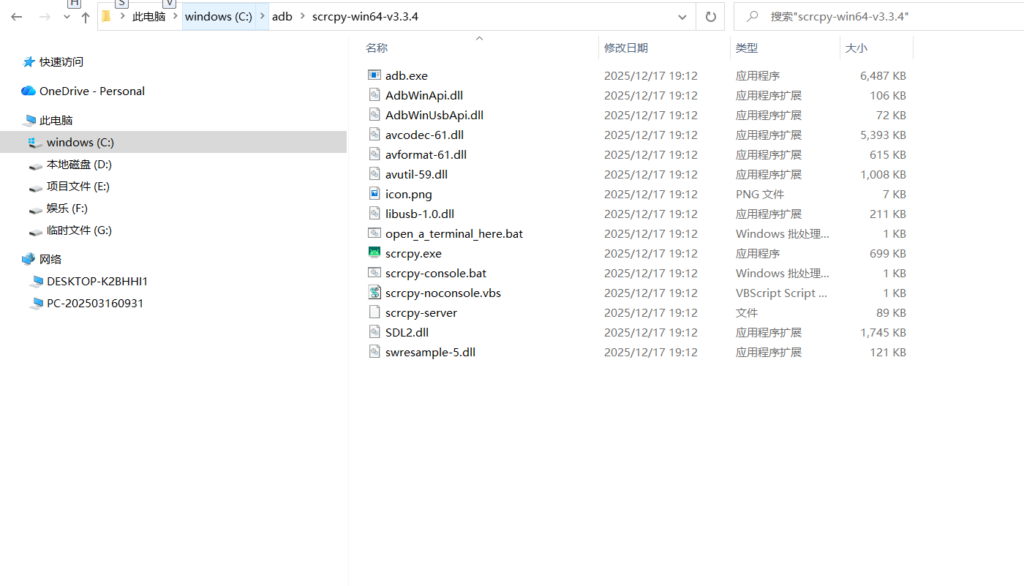
Task: Click the adb.exe file icon
Action: 374,75
